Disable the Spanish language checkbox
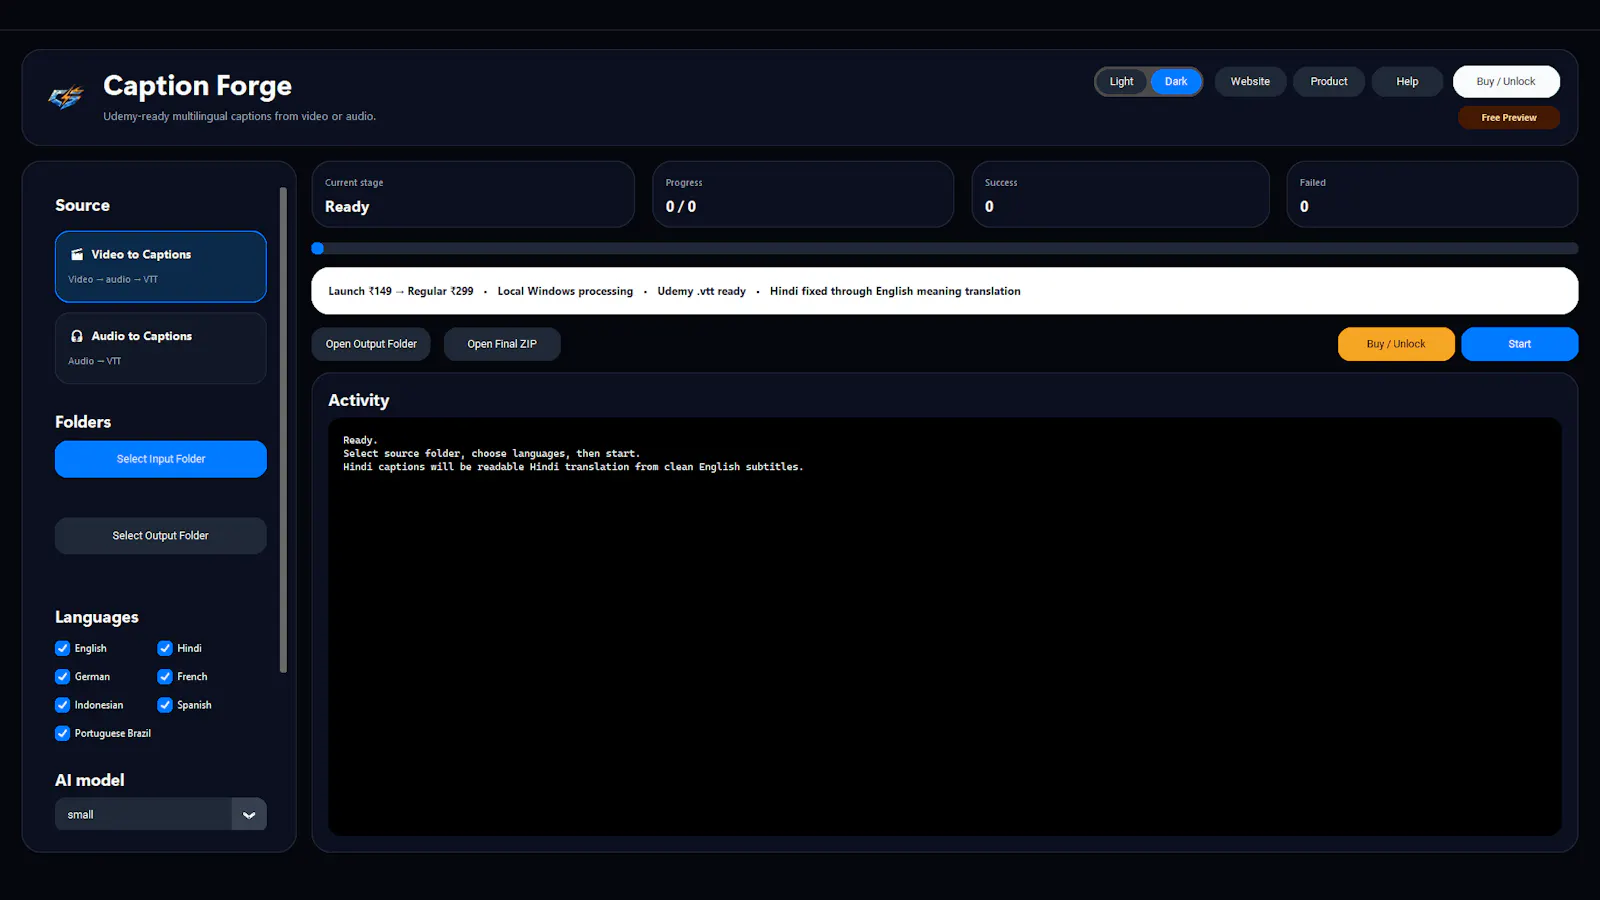The image size is (1600, 900). coord(165,705)
